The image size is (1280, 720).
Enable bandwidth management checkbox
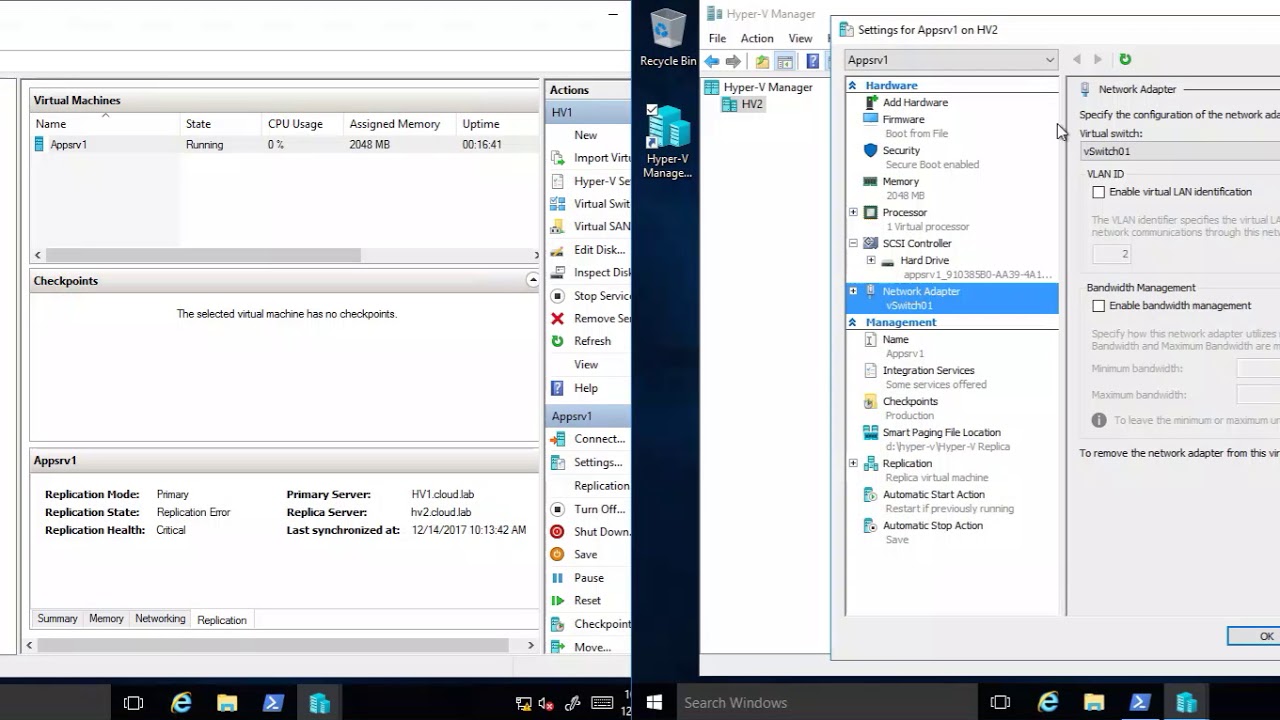(1099, 306)
